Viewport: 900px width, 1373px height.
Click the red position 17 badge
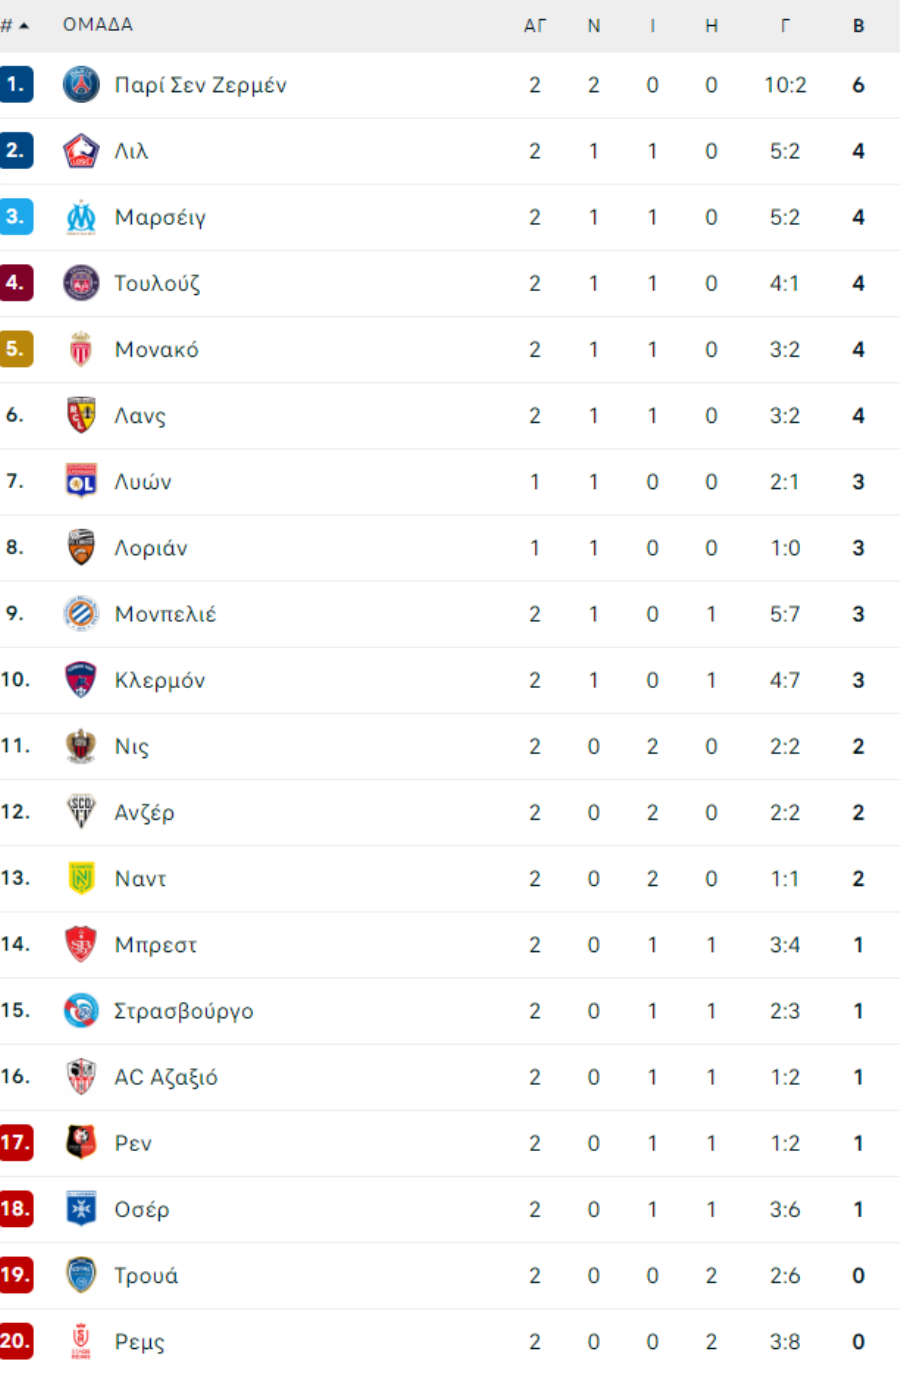click(x=16, y=1142)
